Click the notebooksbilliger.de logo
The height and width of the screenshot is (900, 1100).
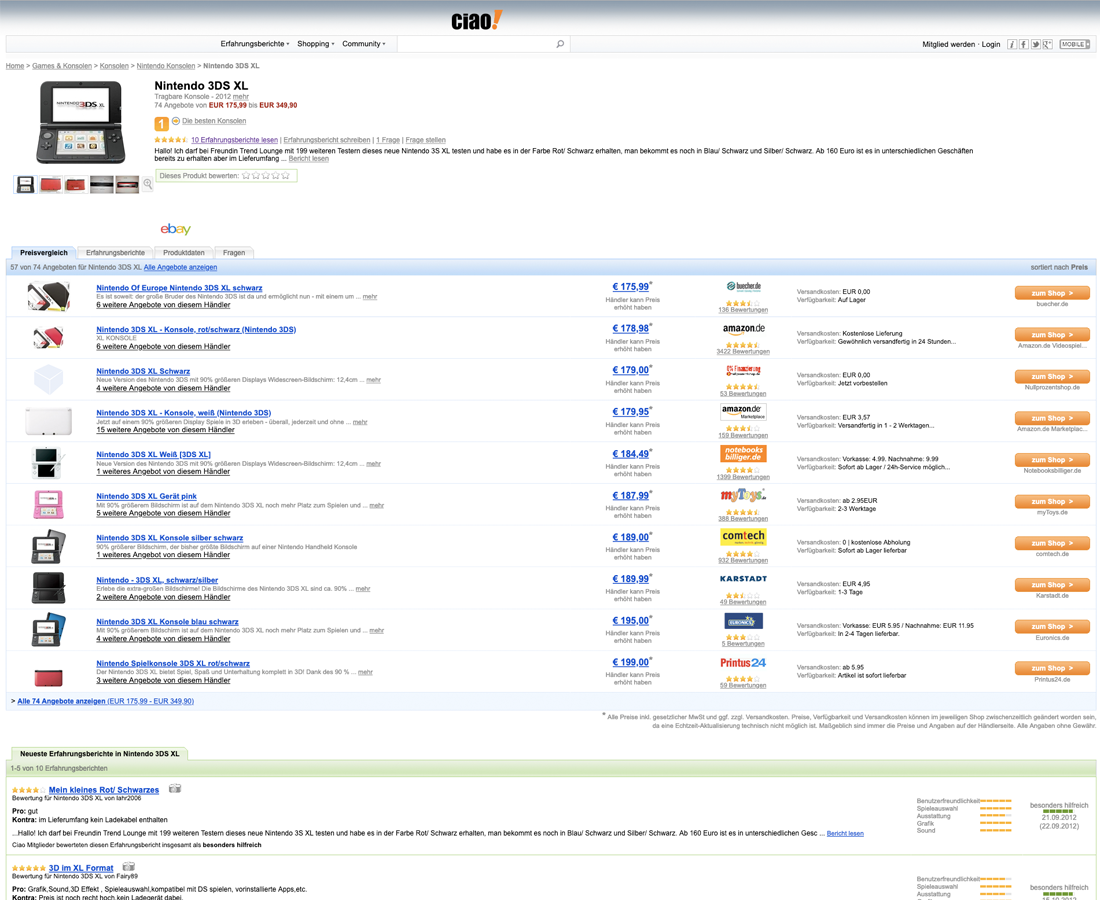pyautogui.click(x=744, y=453)
